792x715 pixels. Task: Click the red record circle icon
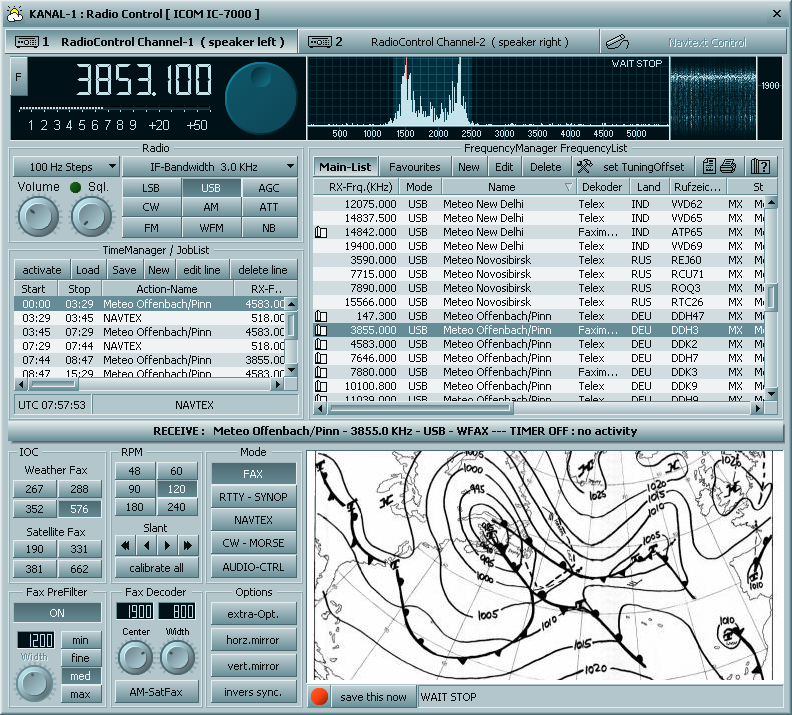pos(319,697)
